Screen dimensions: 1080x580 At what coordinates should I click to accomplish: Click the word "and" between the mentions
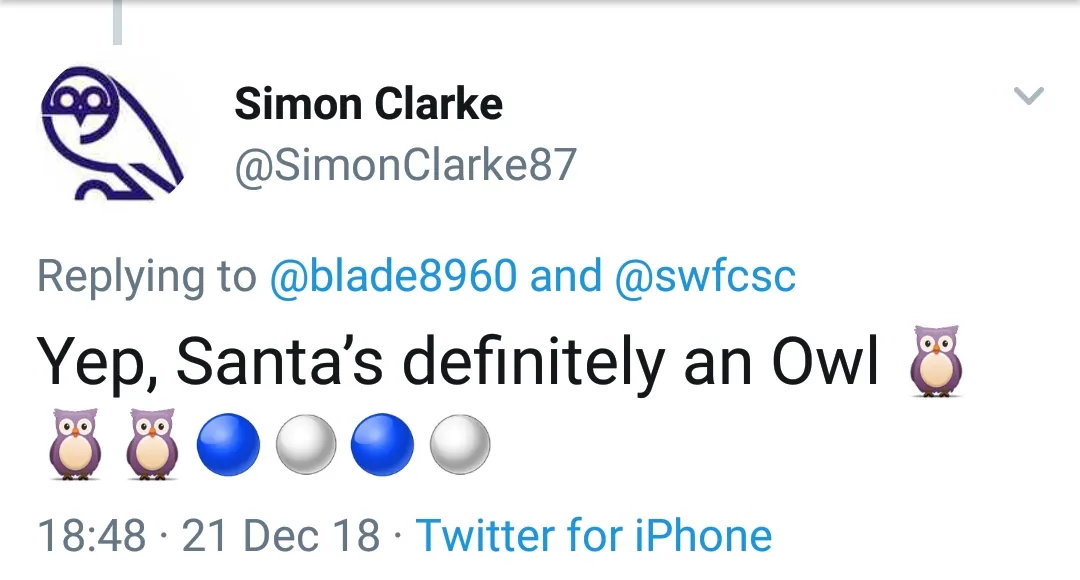pos(566,276)
